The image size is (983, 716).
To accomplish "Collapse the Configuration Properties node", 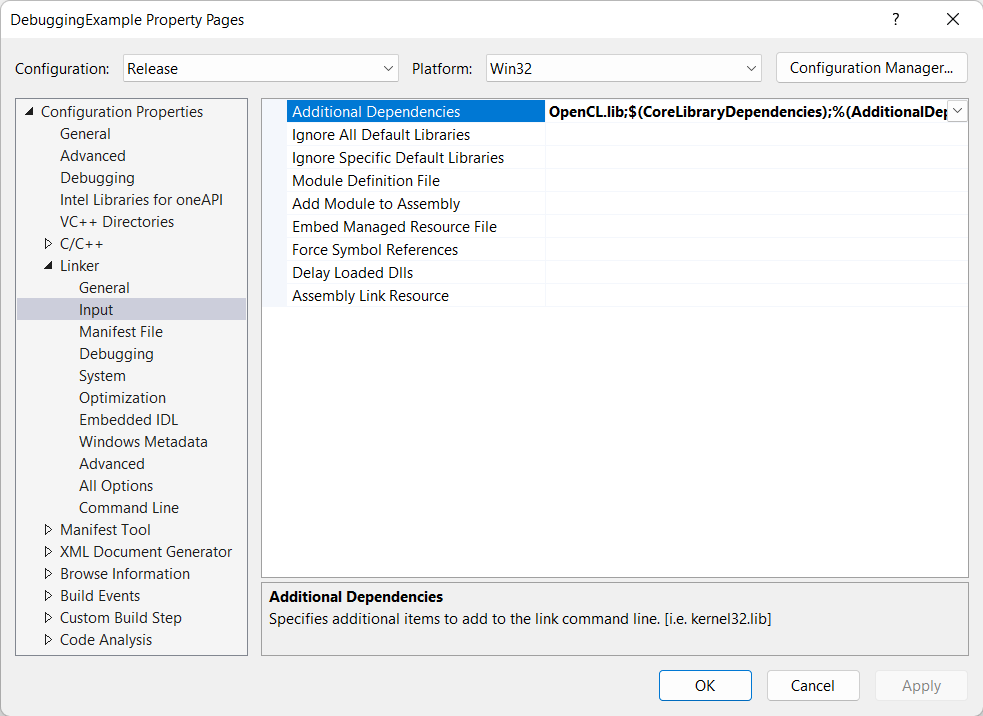I will pyautogui.click(x=29, y=112).
